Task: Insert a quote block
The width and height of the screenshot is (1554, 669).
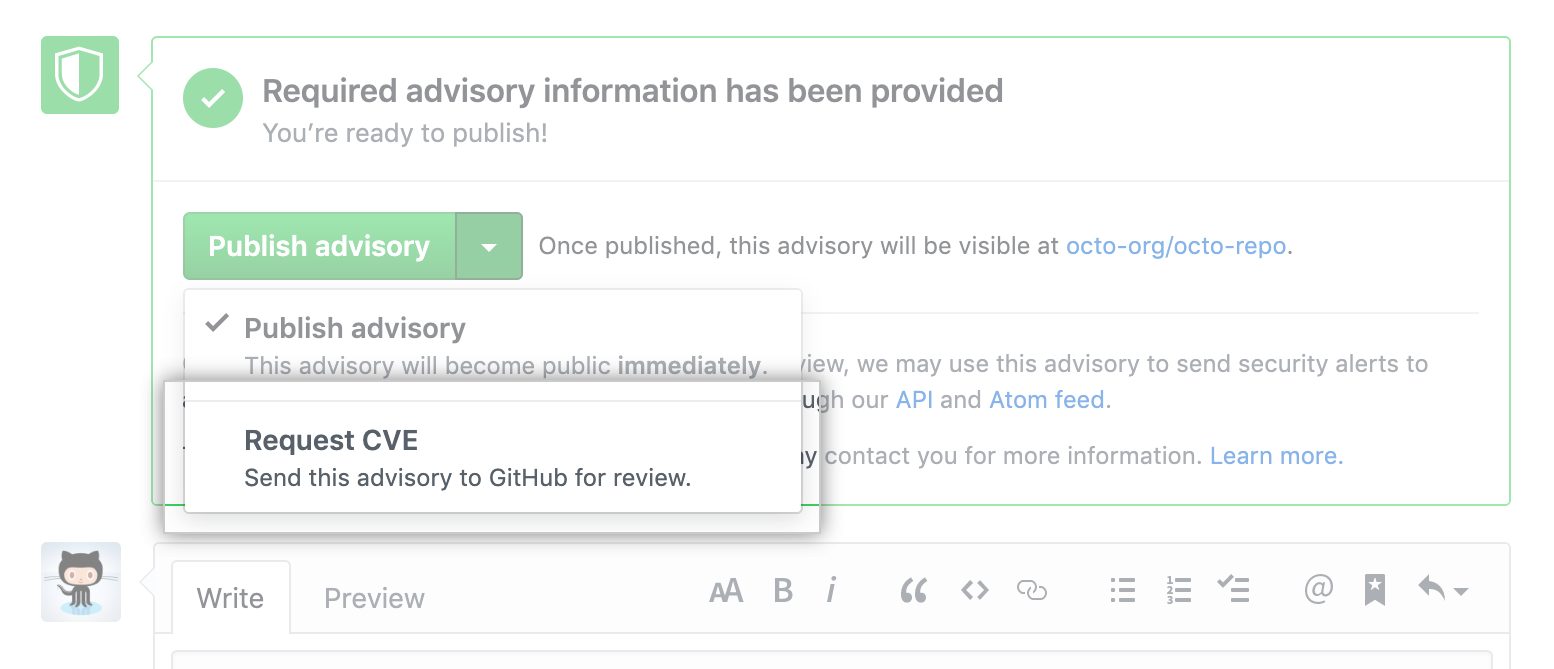Action: (x=914, y=591)
